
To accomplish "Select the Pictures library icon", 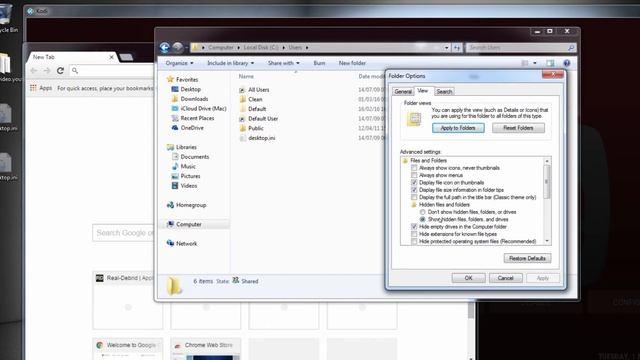I will 175,176.
